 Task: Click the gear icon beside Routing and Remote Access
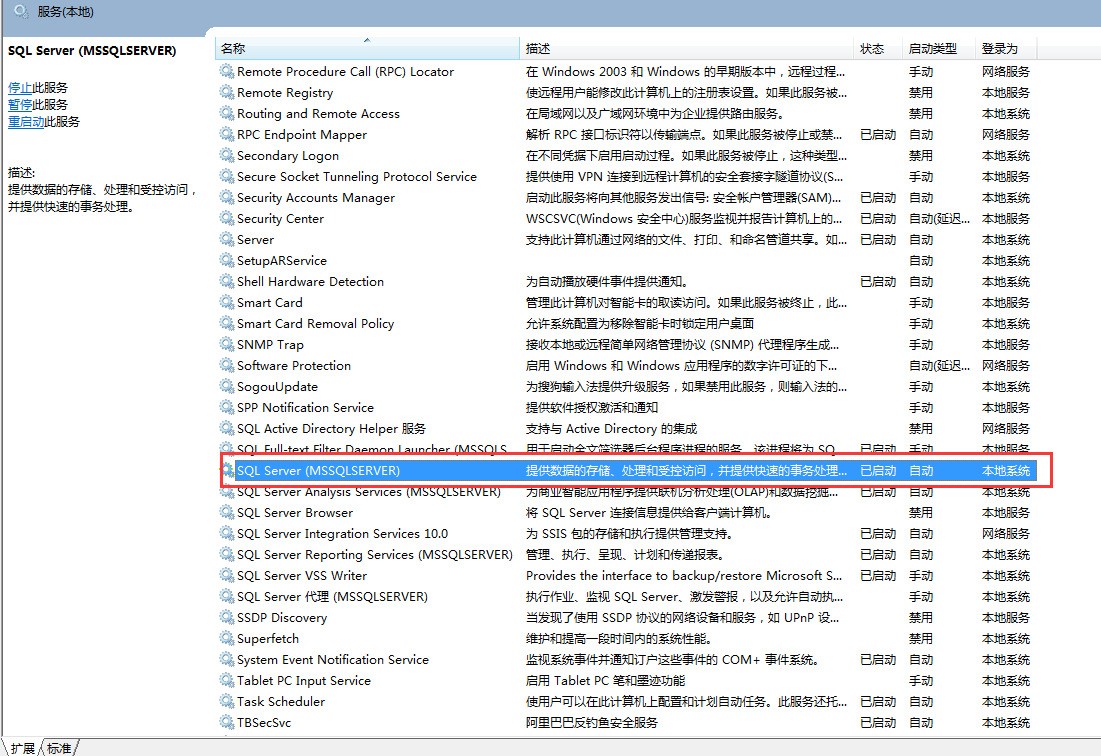(226, 113)
